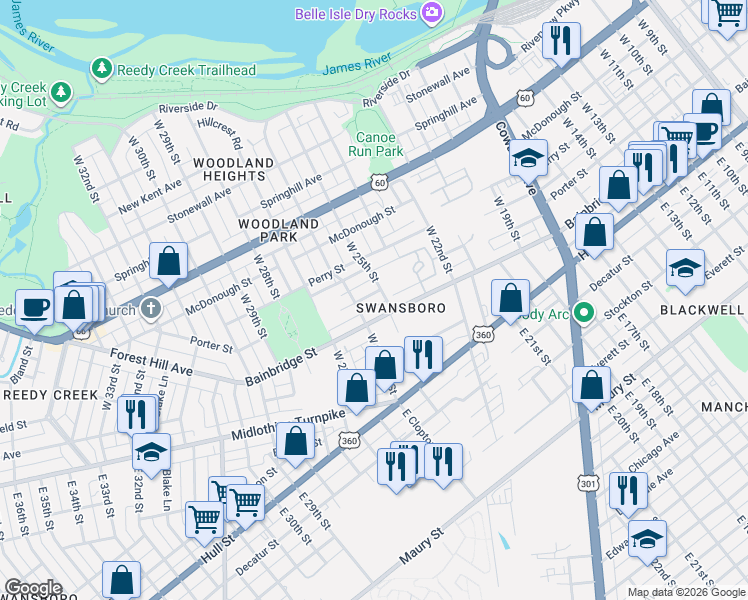Click the church cross marker icon
This screenshot has height=600, width=748.
[151, 308]
